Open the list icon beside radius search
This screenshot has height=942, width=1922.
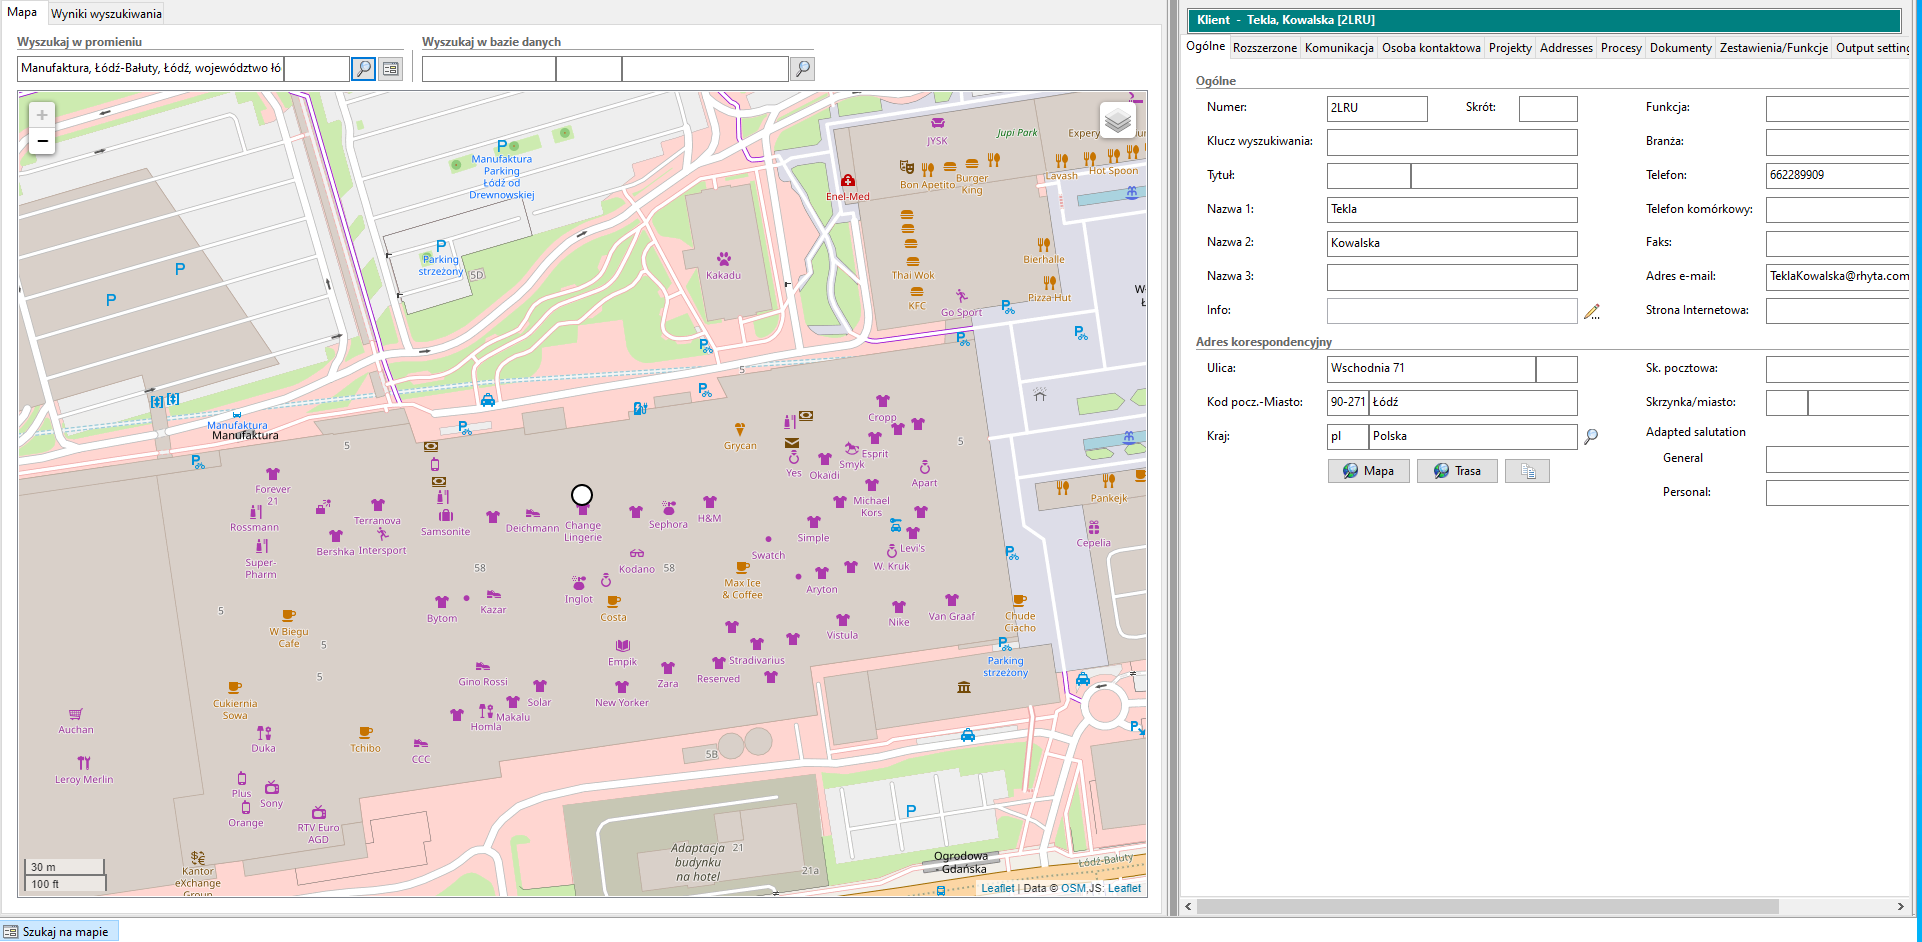pos(391,69)
